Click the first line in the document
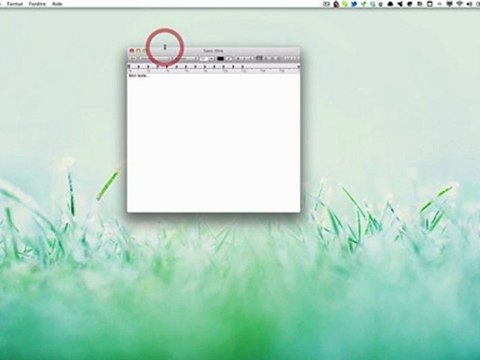480x360 pixels. coord(138,76)
